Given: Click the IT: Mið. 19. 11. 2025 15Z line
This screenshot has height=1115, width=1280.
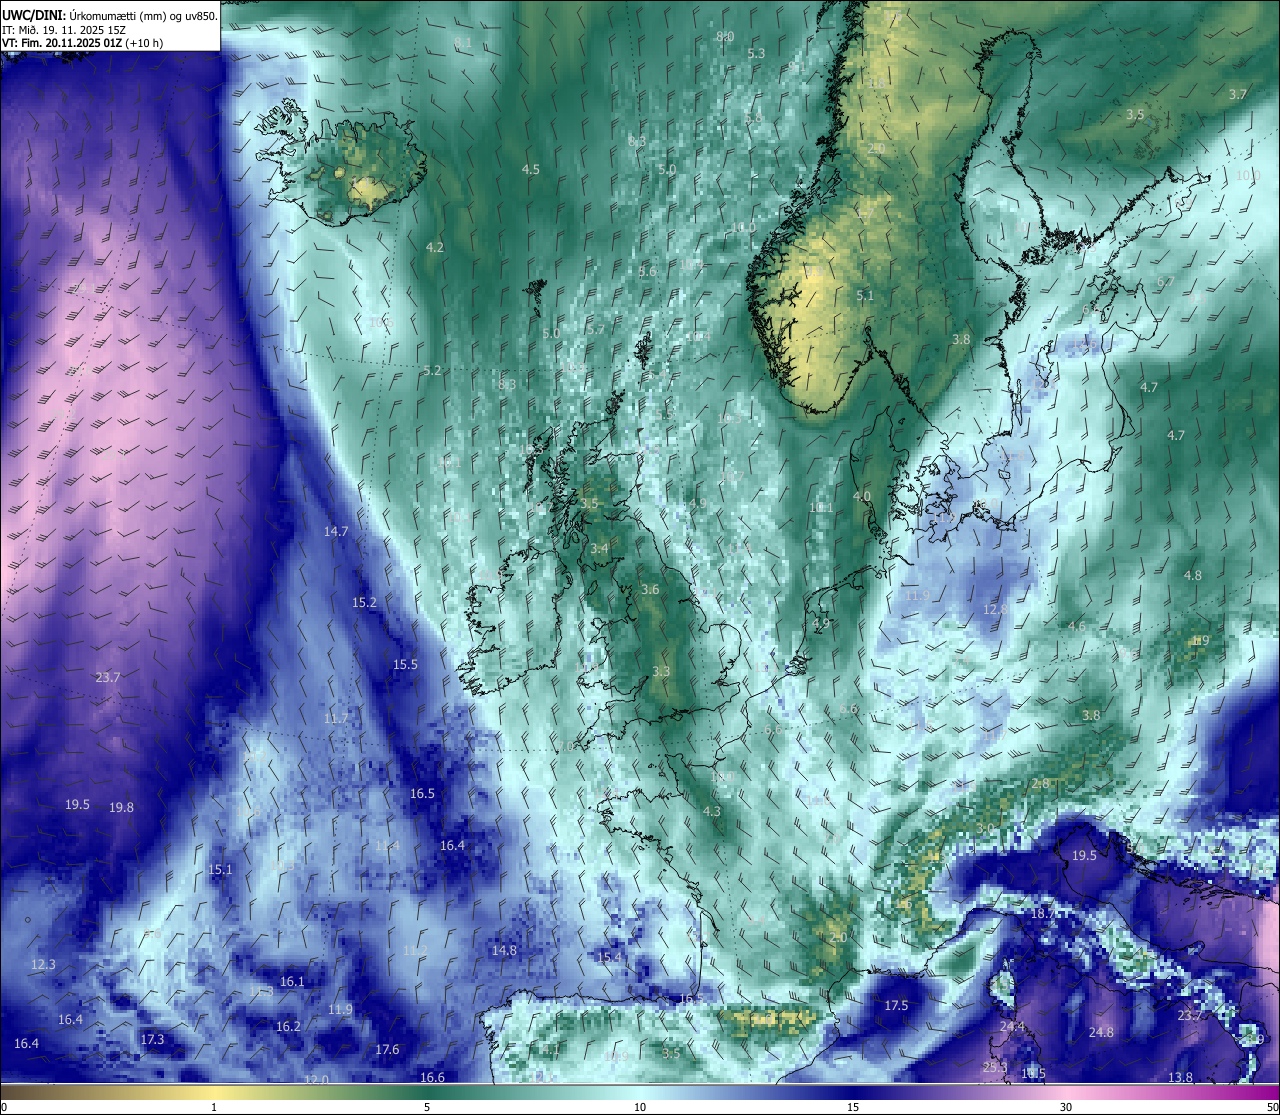Looking at the screenshot, I should 64,30.
